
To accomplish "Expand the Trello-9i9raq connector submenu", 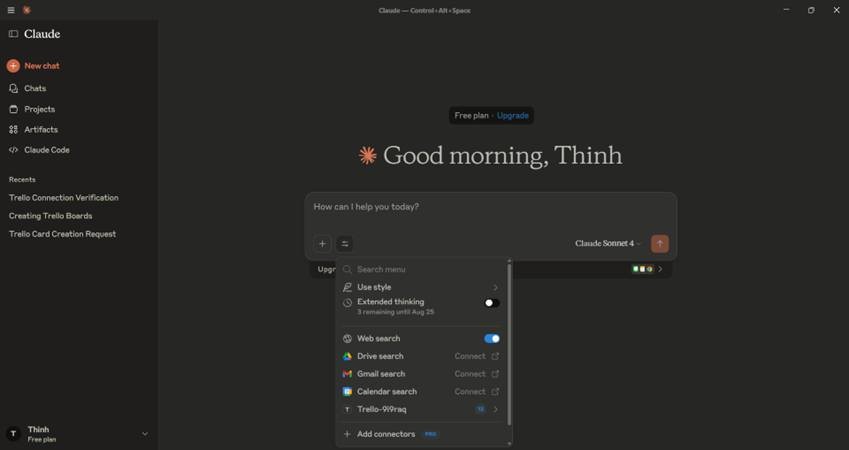I will [x=495, y=409].
